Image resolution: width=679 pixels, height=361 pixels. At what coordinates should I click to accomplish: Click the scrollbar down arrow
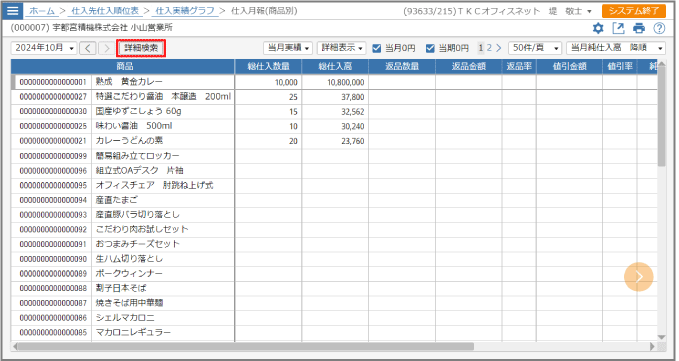[x=661, y=337]
